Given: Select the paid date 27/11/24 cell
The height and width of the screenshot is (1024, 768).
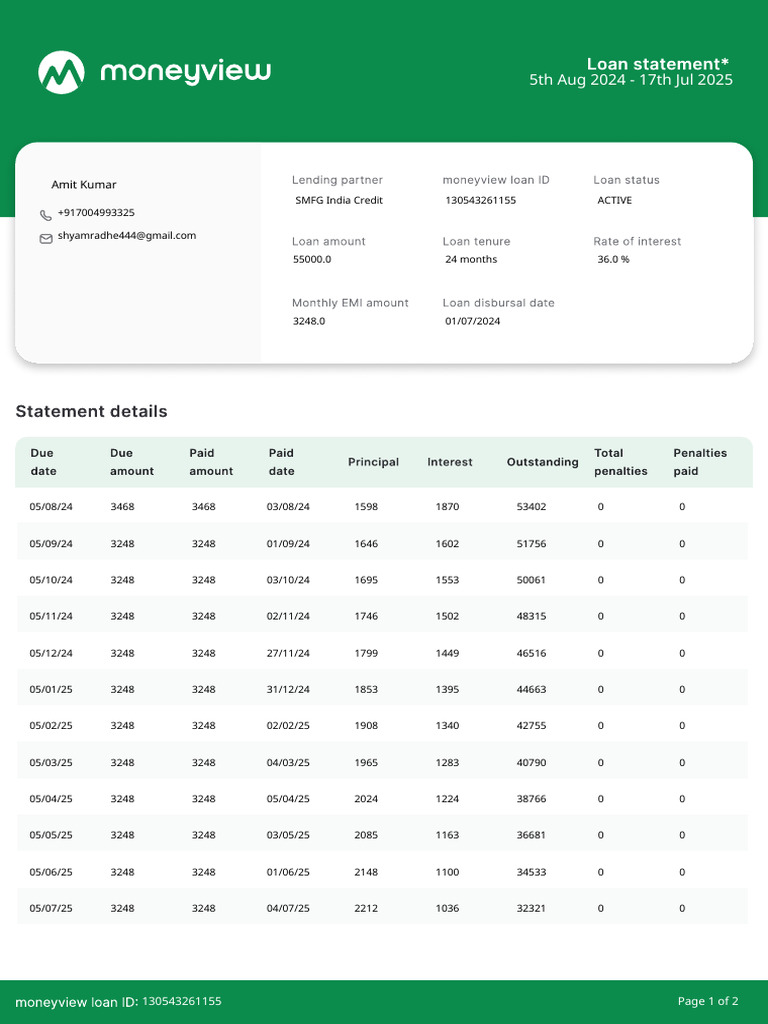Looking at the screenshot, I should (x=288, y=653).
